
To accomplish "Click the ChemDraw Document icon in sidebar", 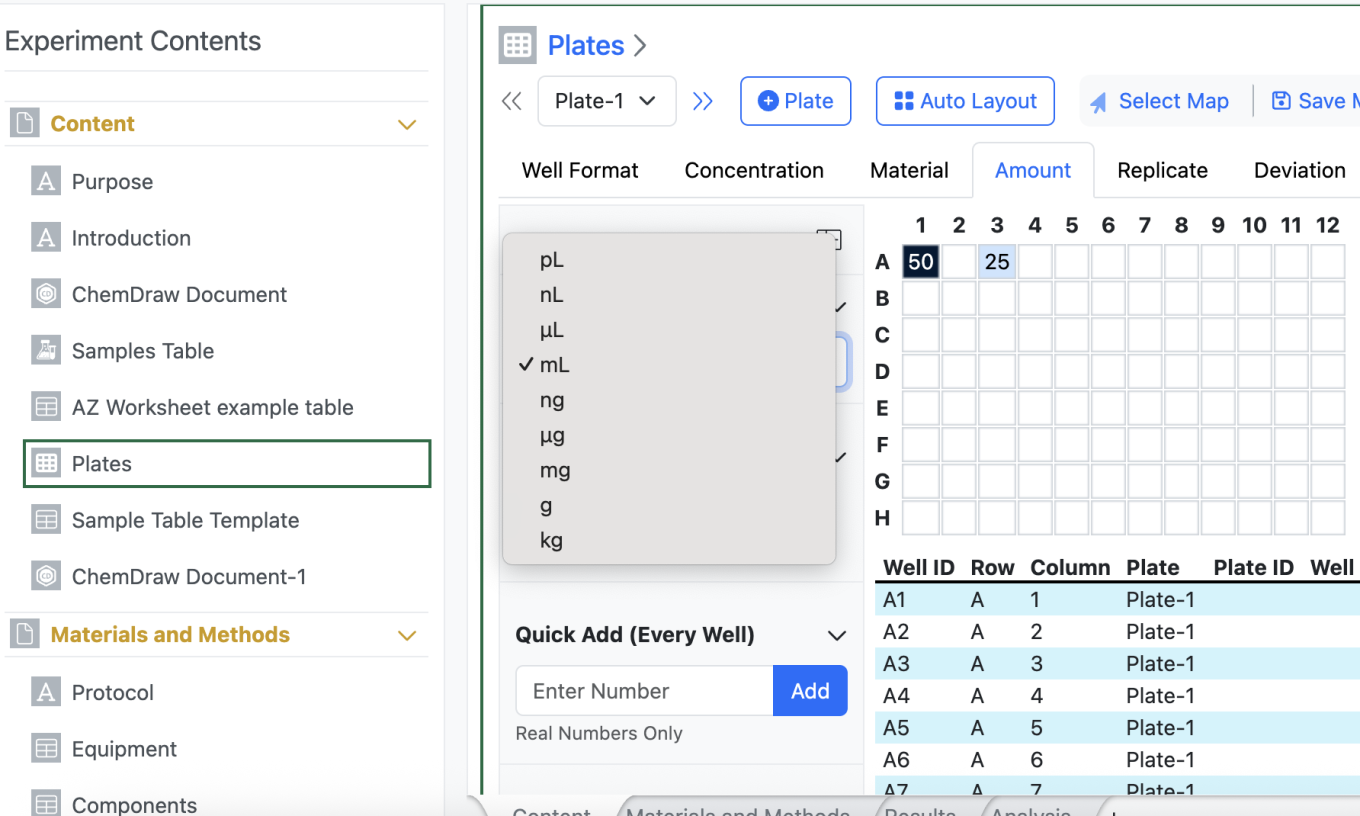I will (x=45, y=294).
